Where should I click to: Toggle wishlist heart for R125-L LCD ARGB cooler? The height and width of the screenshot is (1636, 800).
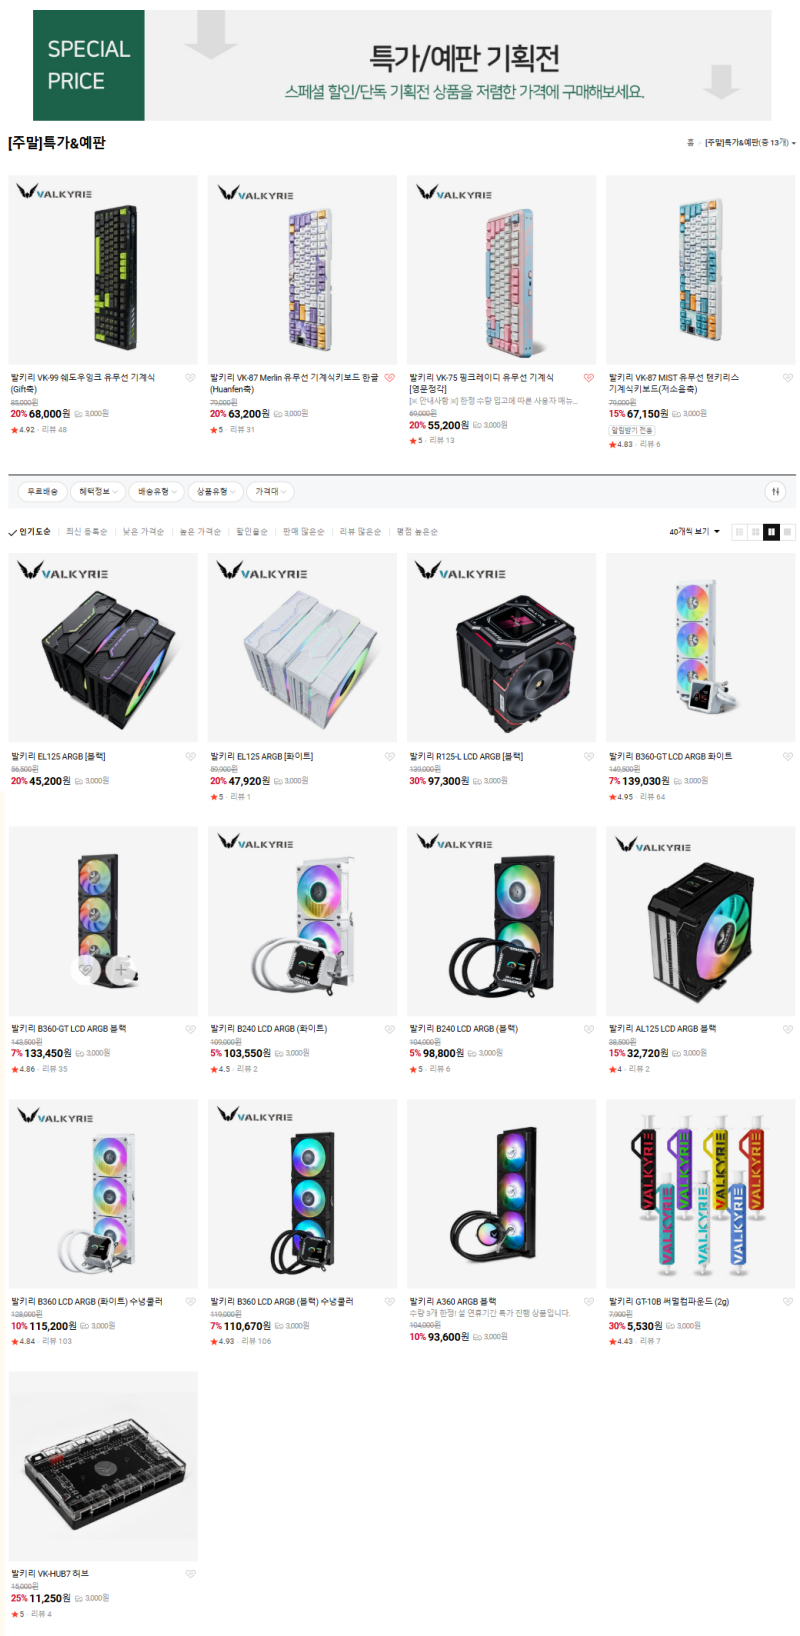click(x=588, y=757)
